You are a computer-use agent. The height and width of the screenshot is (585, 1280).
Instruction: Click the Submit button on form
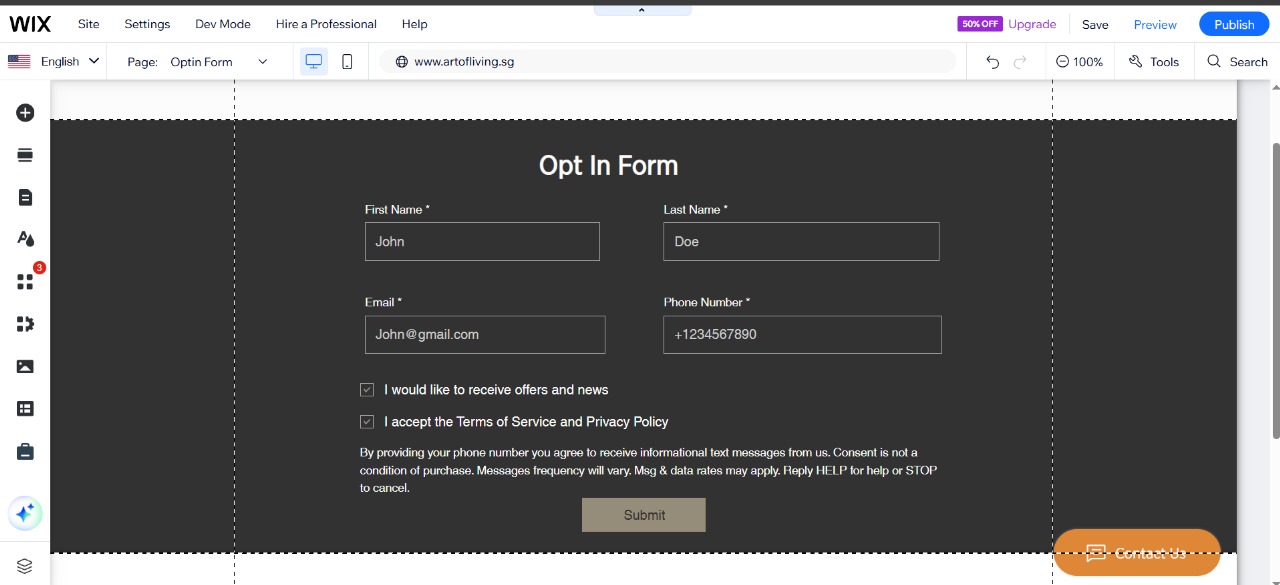(x=643, y=515)
